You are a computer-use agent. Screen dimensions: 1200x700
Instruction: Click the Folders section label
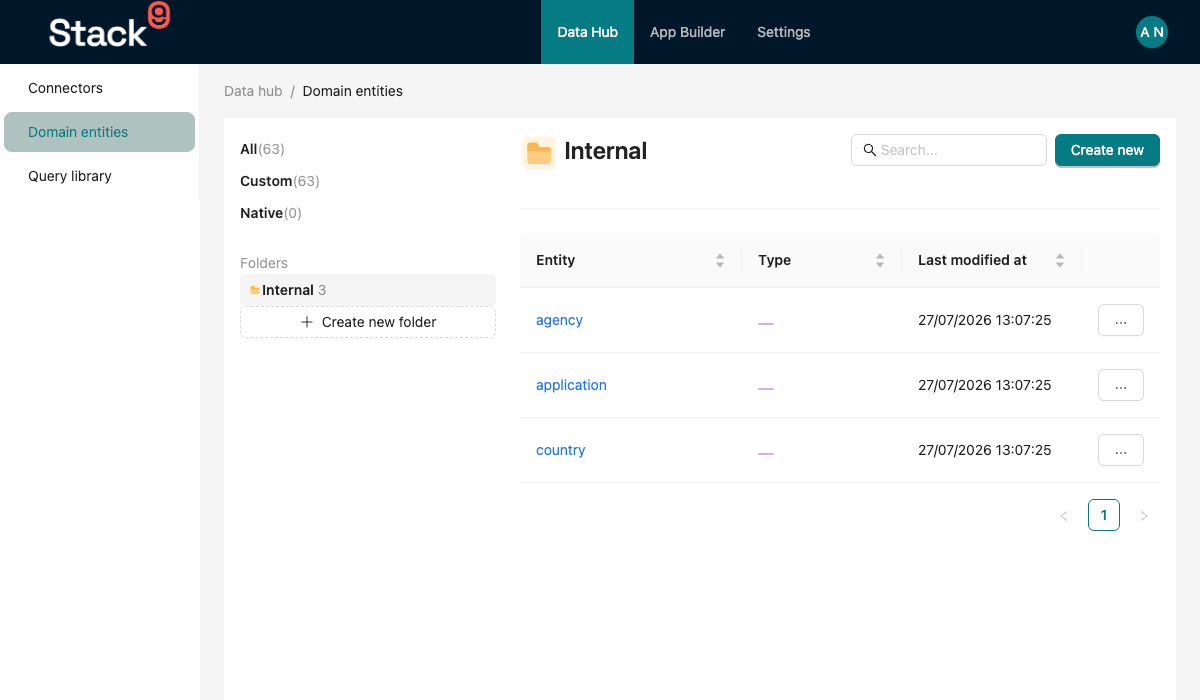tap(264, 263)
